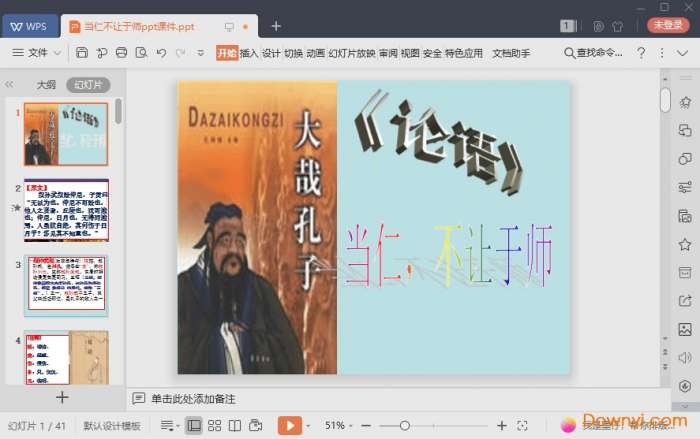Click the help question mark icon
This screenshot has height=439, width=700.
[x=641, y=53]
